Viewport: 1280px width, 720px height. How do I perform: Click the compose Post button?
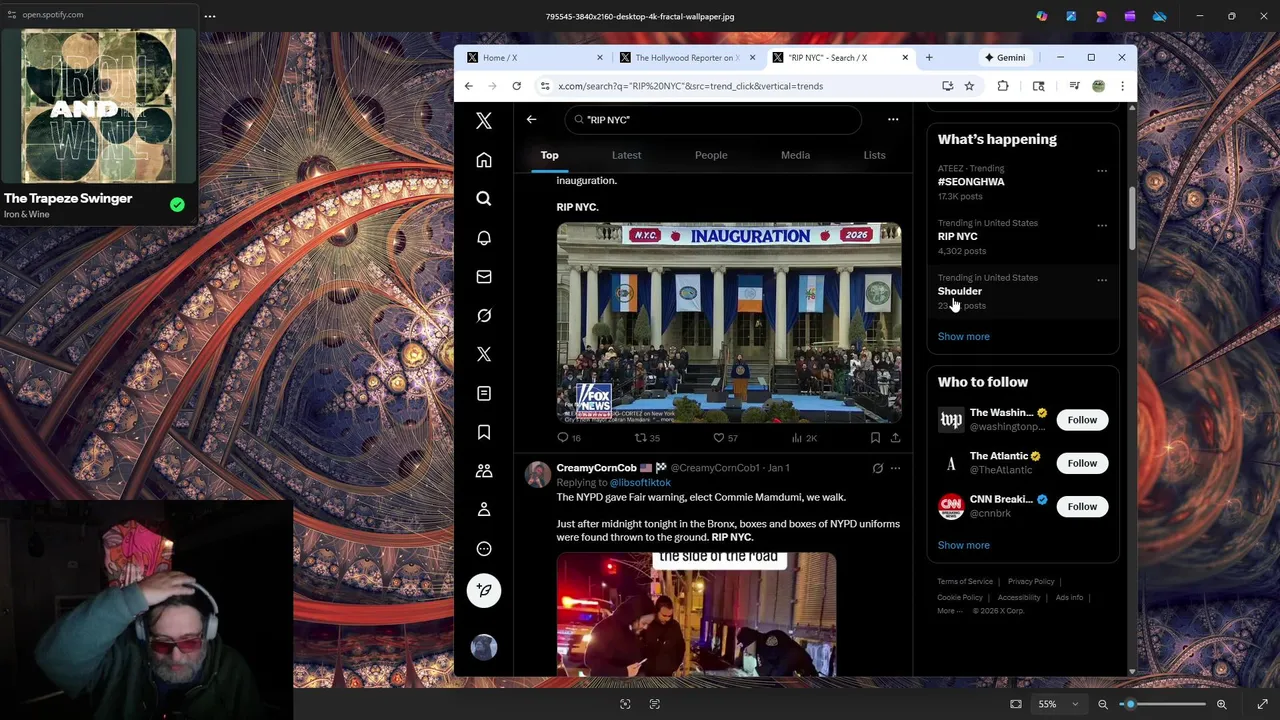coord(484,591)
